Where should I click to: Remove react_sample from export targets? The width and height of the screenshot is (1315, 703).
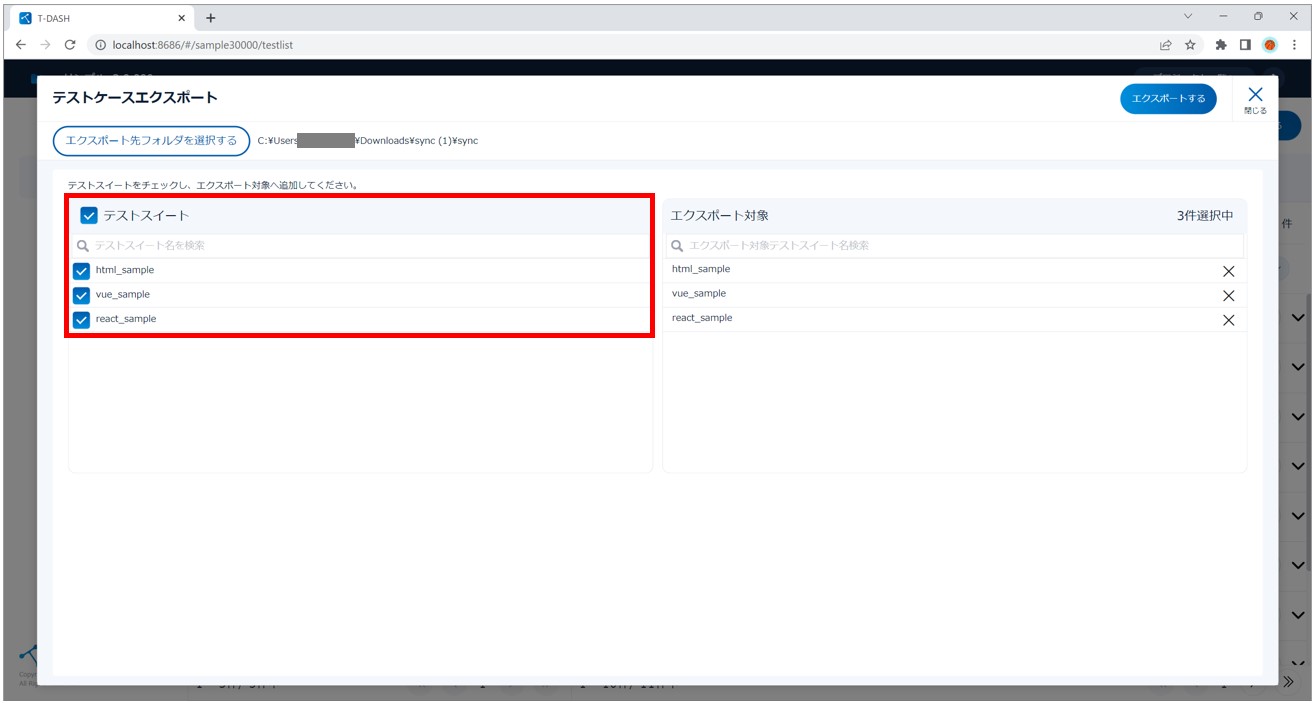click(x=1228, y=320)
